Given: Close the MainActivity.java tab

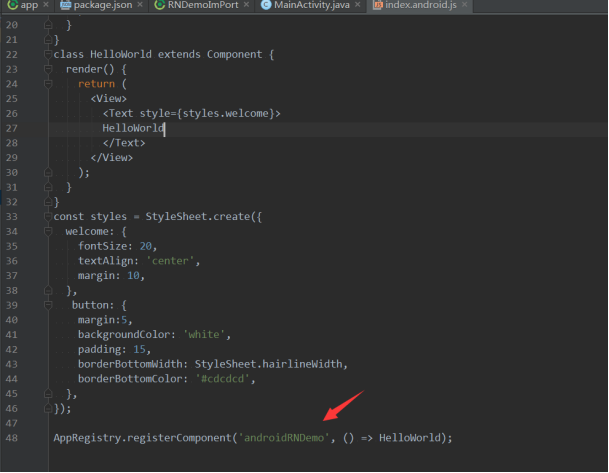Looking at the screenshot, I should coord(358,5).
